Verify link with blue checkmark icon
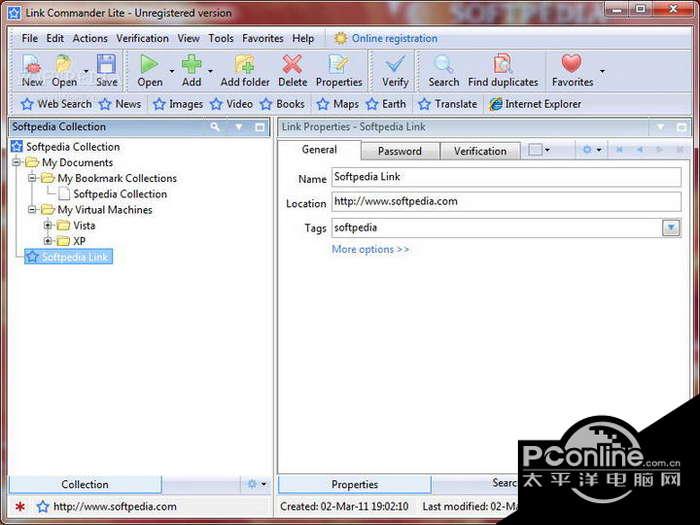700x525 pixels. tap(395, 64)
